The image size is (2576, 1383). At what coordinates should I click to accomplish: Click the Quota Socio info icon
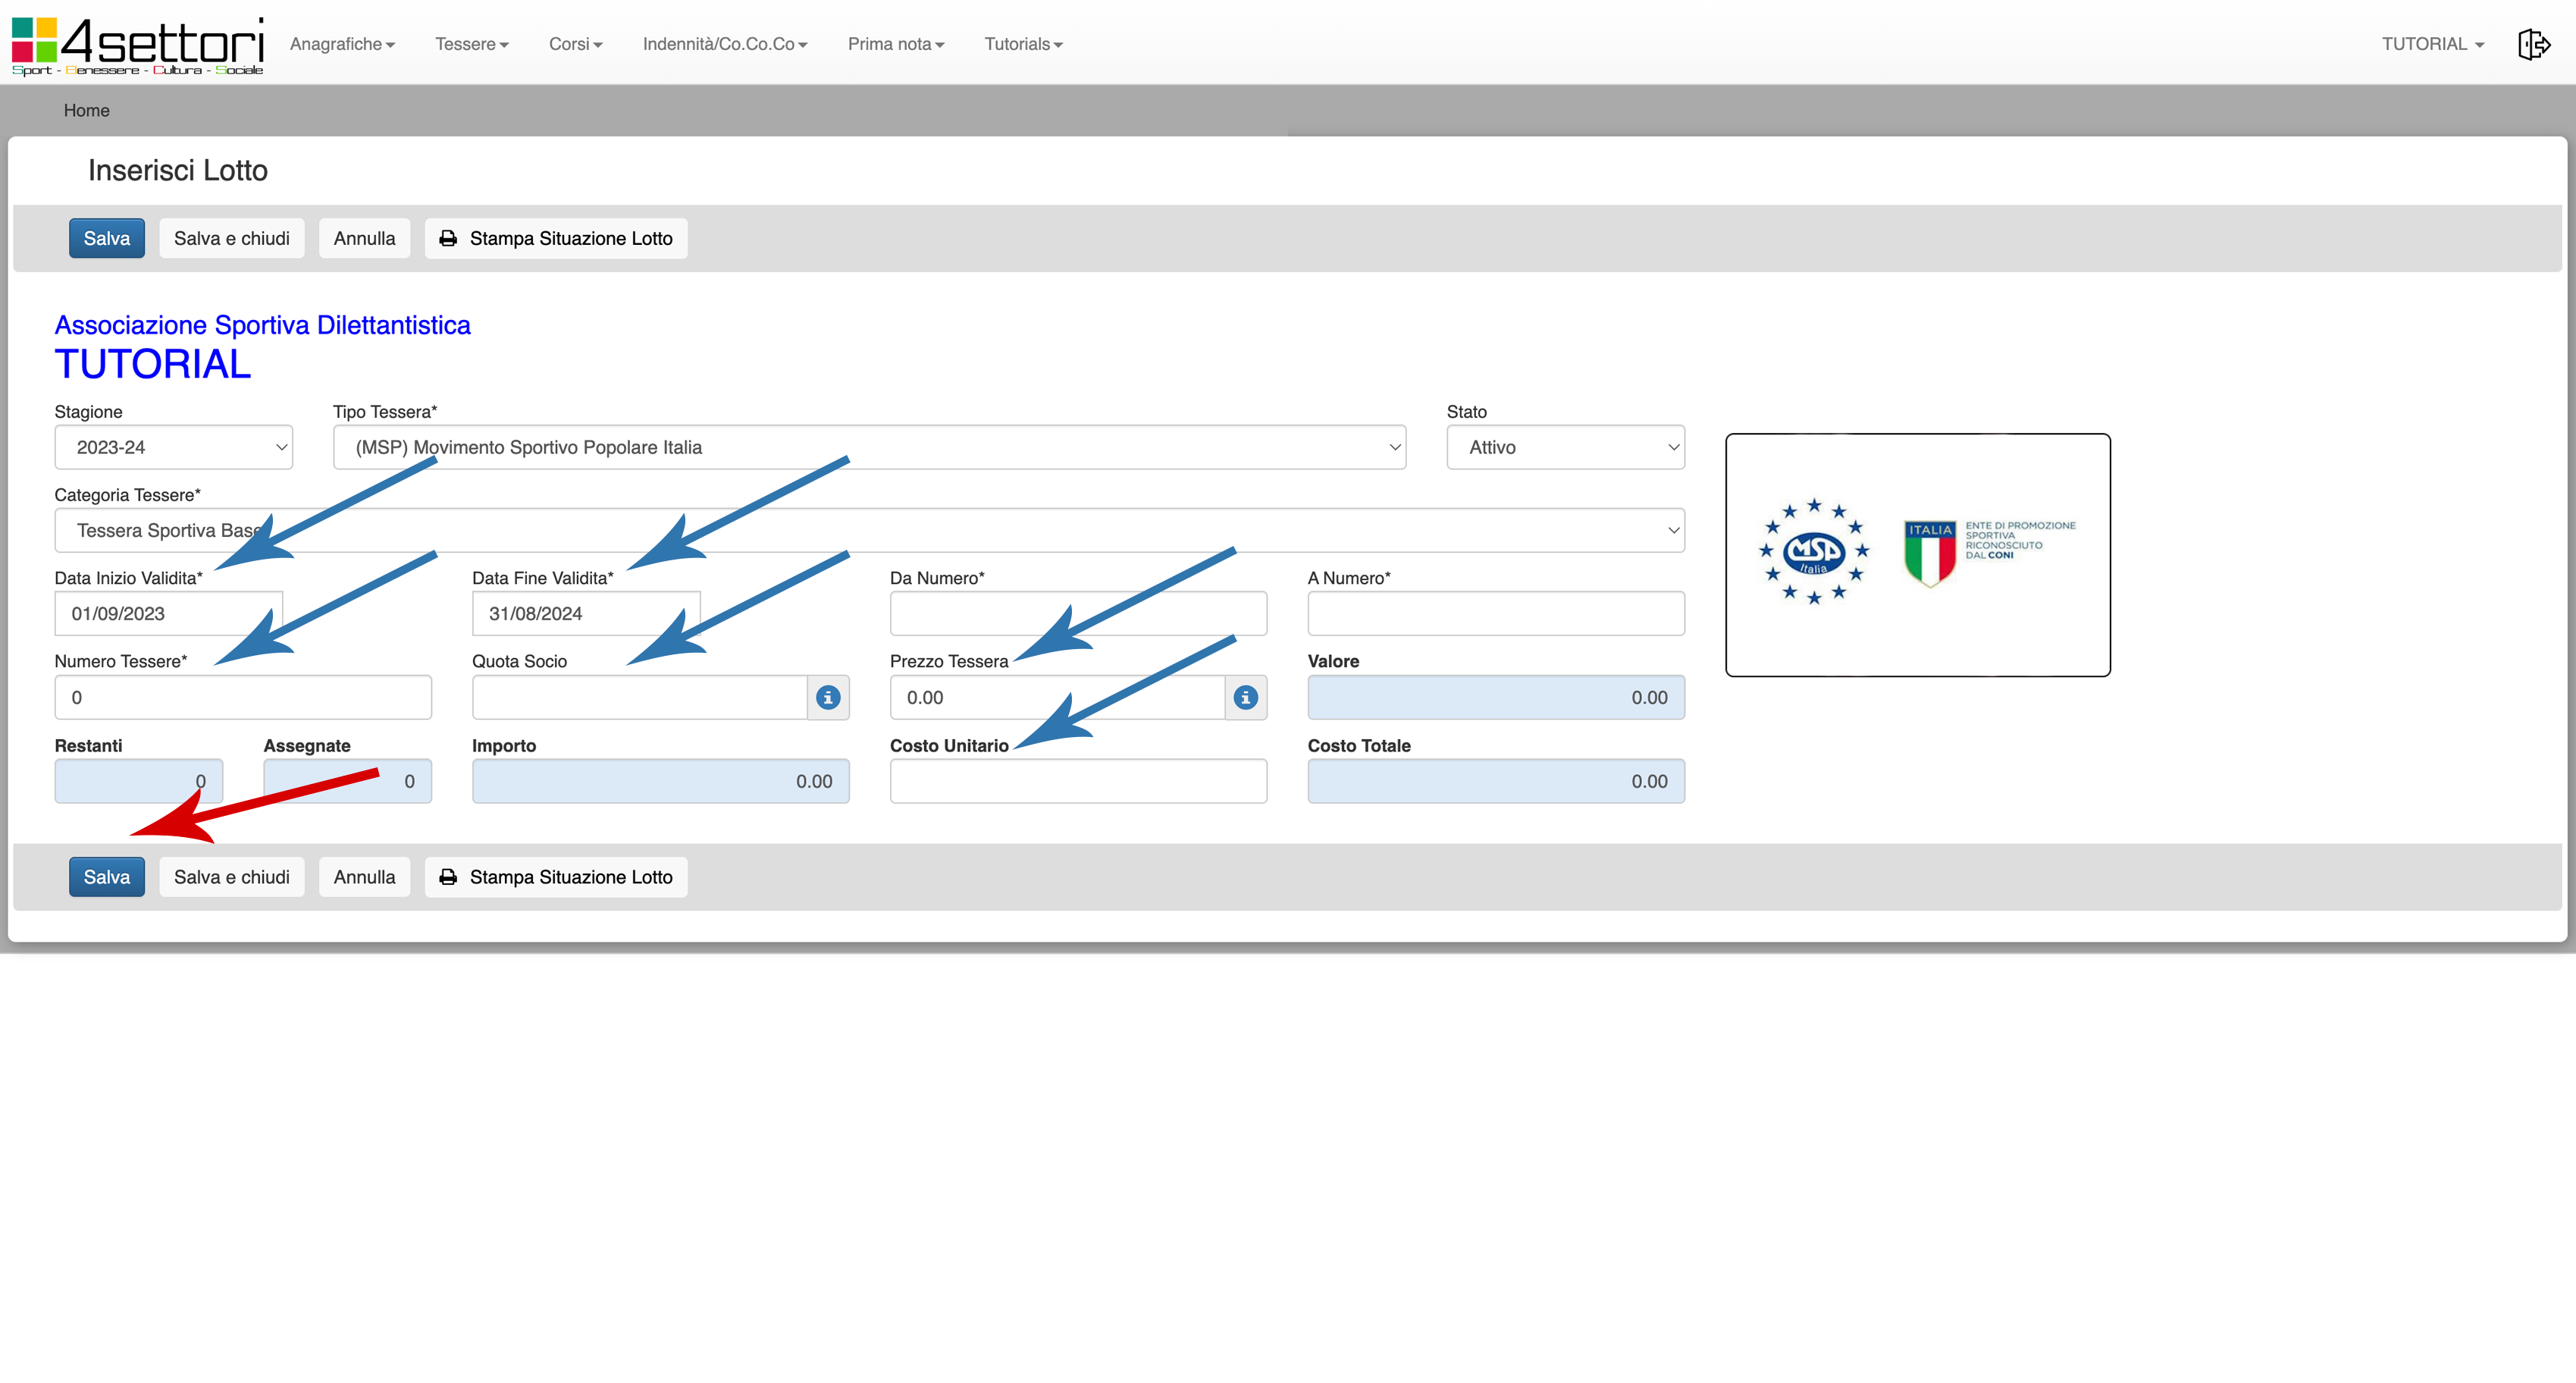coord(828,697)
